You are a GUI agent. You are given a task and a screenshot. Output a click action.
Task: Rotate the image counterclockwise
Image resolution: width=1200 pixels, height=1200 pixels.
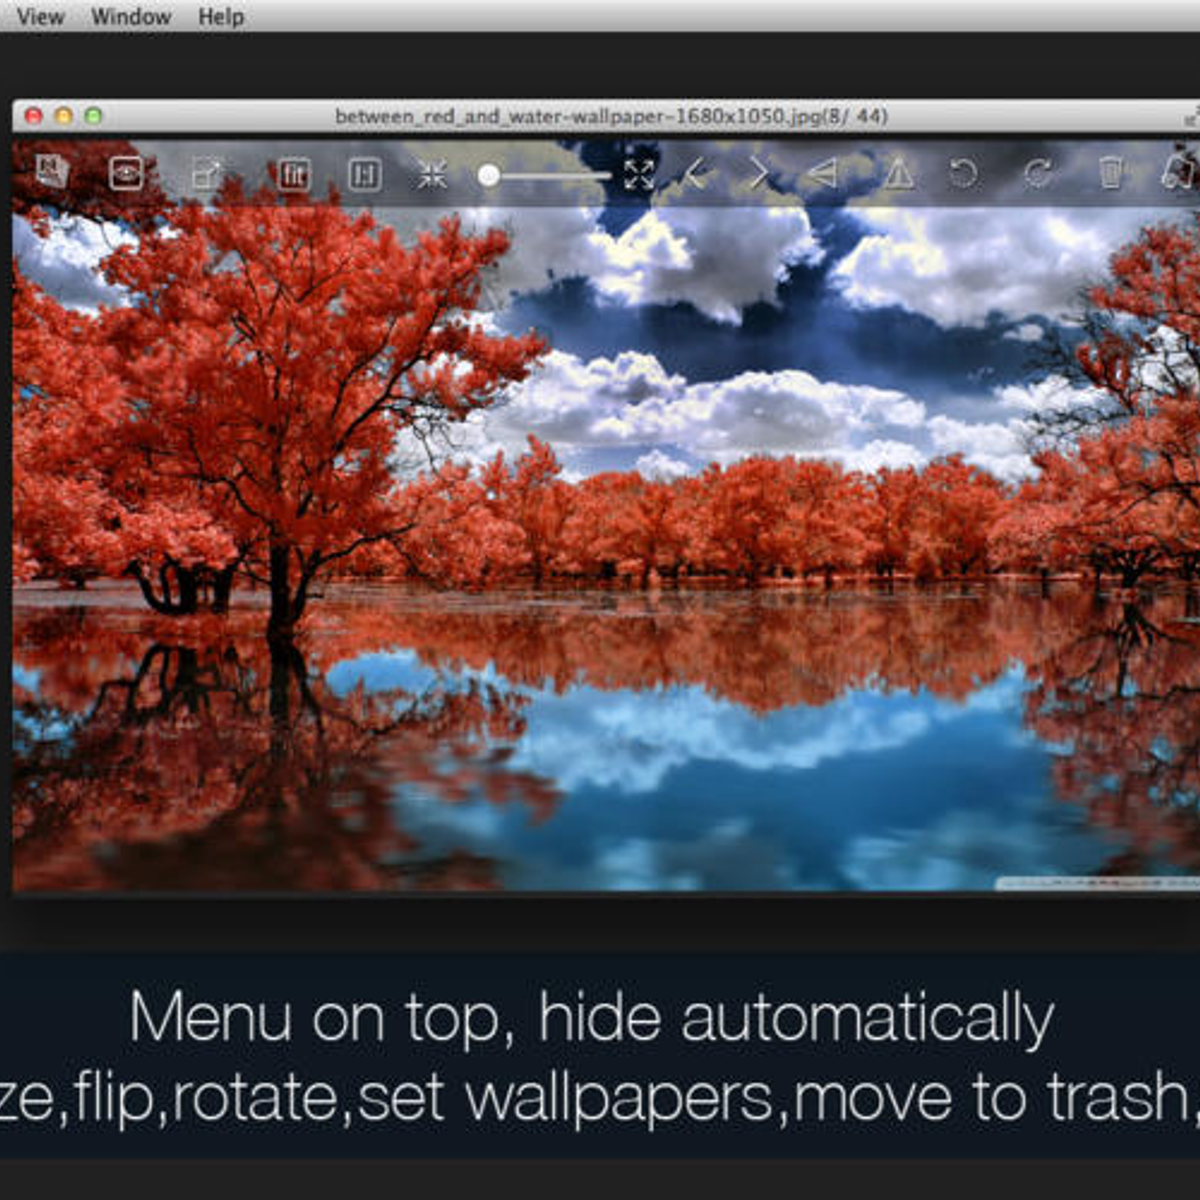(963, 175)
